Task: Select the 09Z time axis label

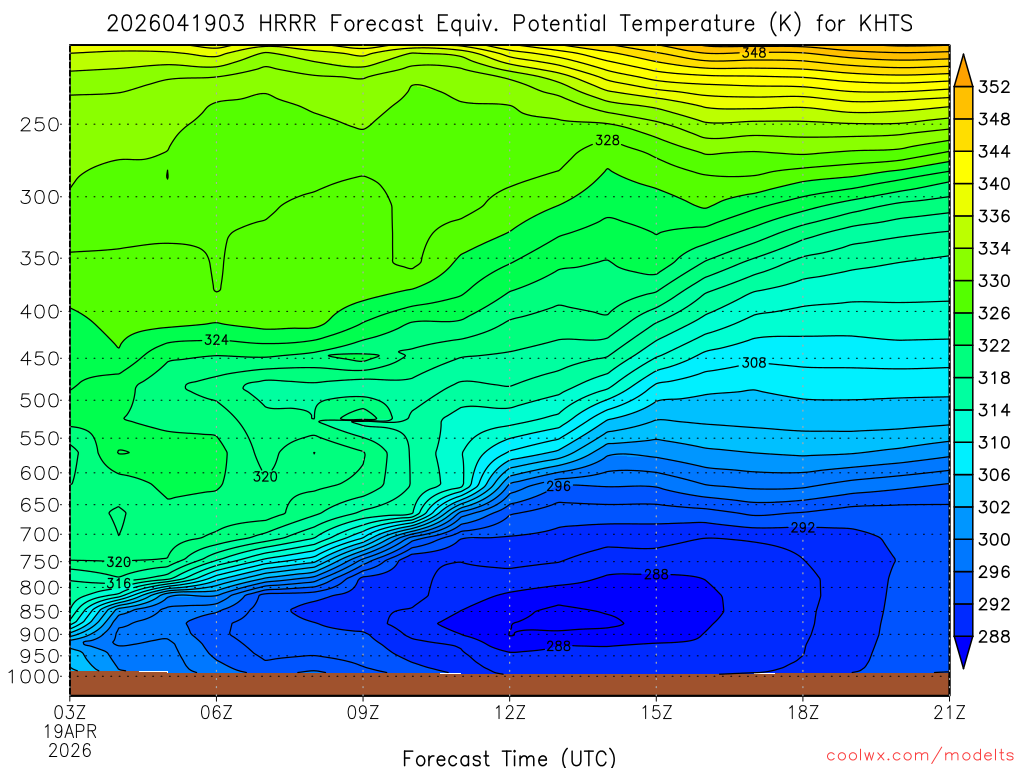Action: click(363, 712)
